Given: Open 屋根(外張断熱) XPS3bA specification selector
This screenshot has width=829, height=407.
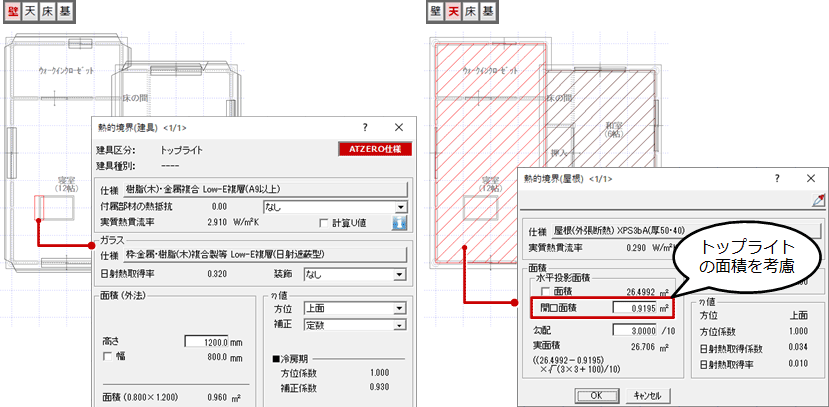Looking at the screenshot, I should (x=686, y=231).
